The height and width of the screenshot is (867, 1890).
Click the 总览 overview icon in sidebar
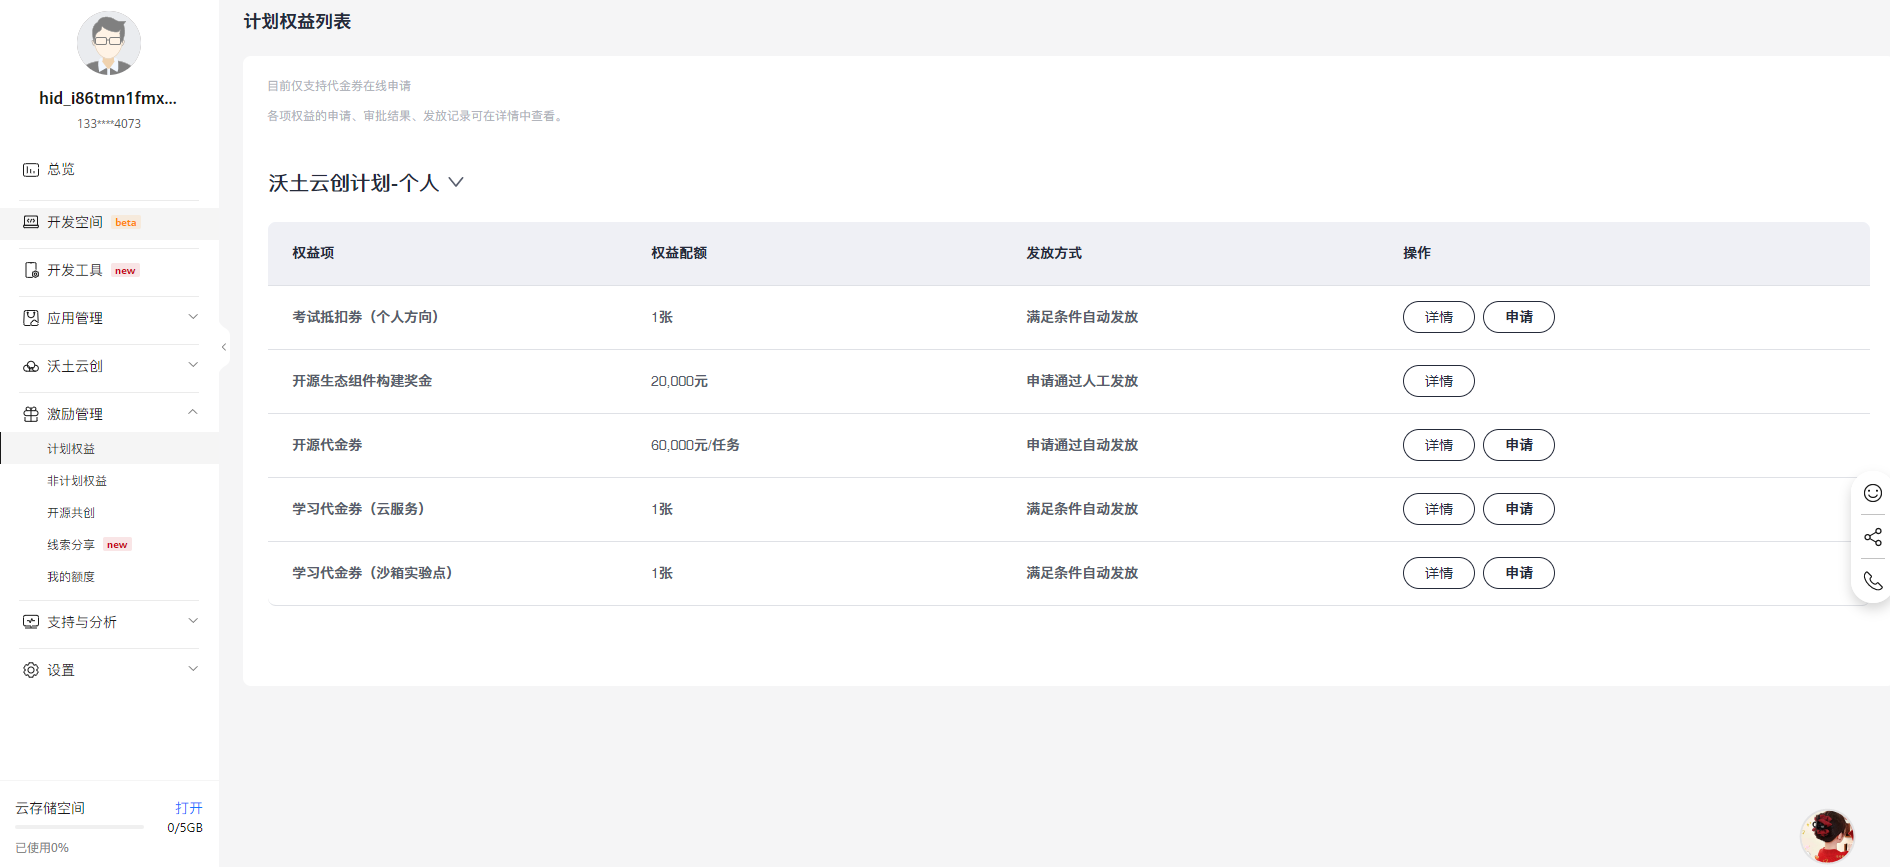31,170
